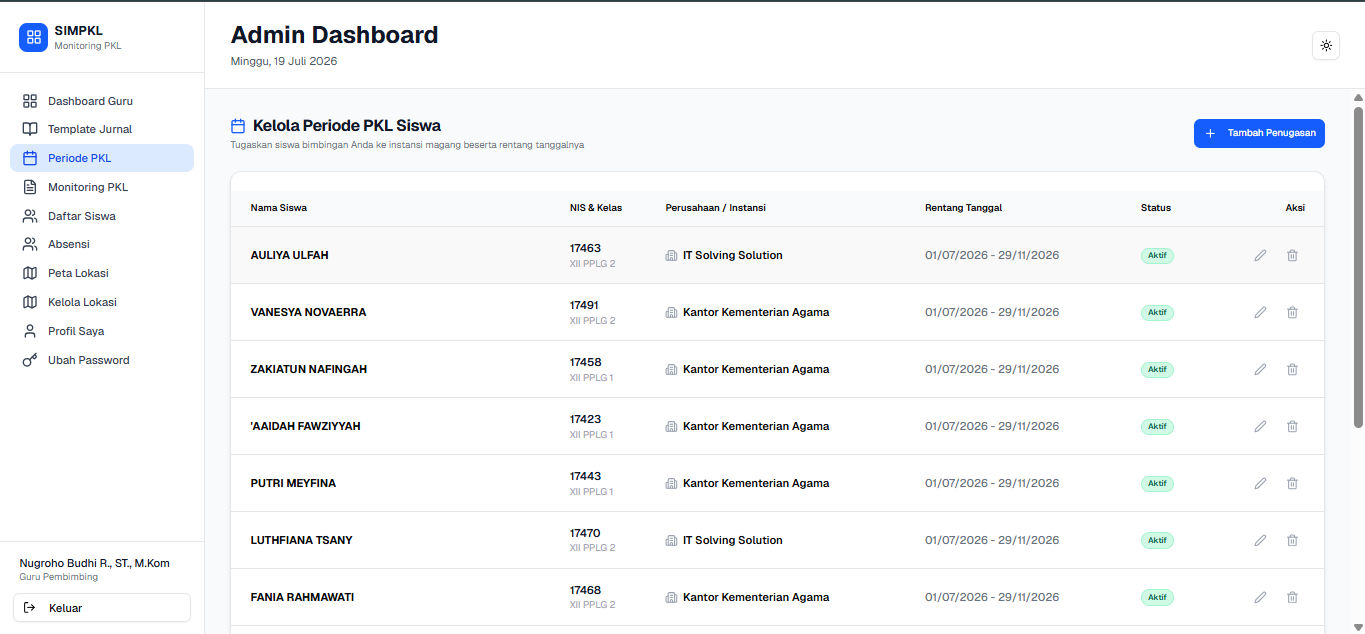
Task: Go to Monitoring PKL page
Action: click(102, 187)
